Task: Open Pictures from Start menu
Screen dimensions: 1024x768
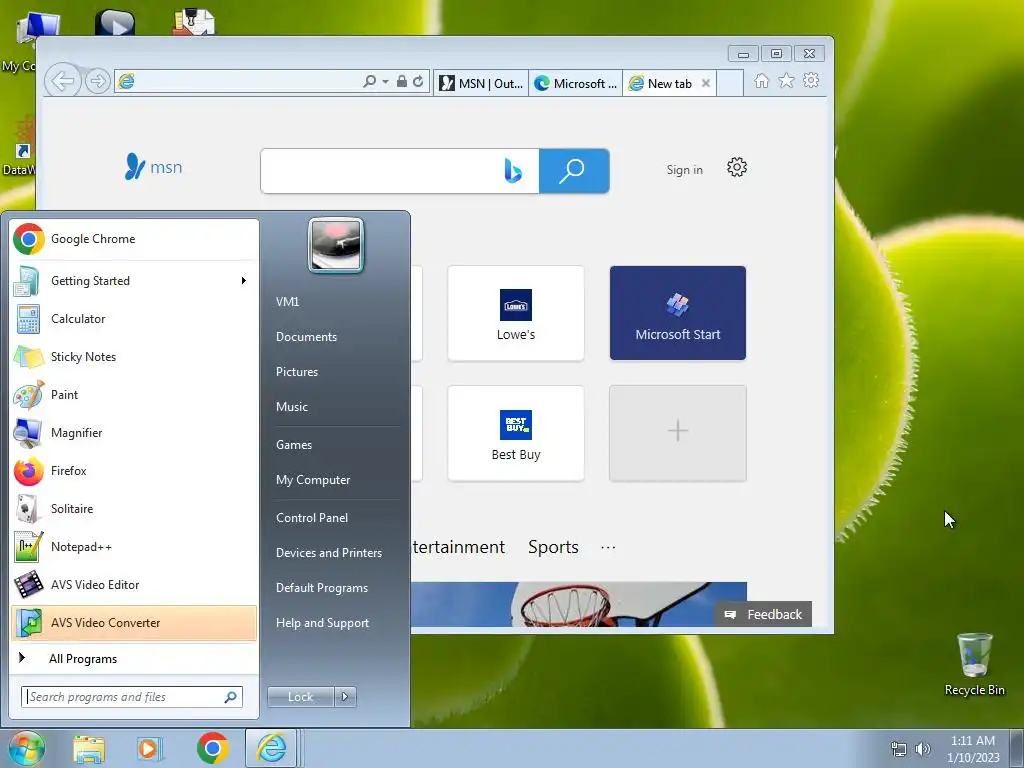Action: 296,372
